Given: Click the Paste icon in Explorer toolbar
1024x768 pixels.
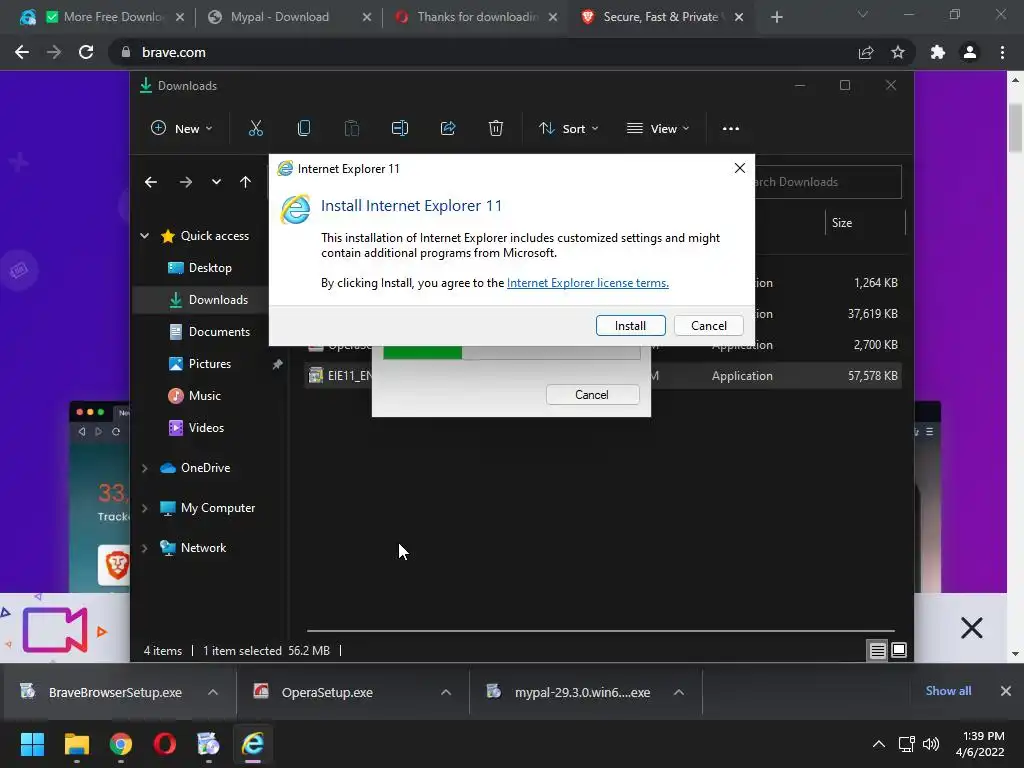Looking at the screenshot, I should click(351, 129).
